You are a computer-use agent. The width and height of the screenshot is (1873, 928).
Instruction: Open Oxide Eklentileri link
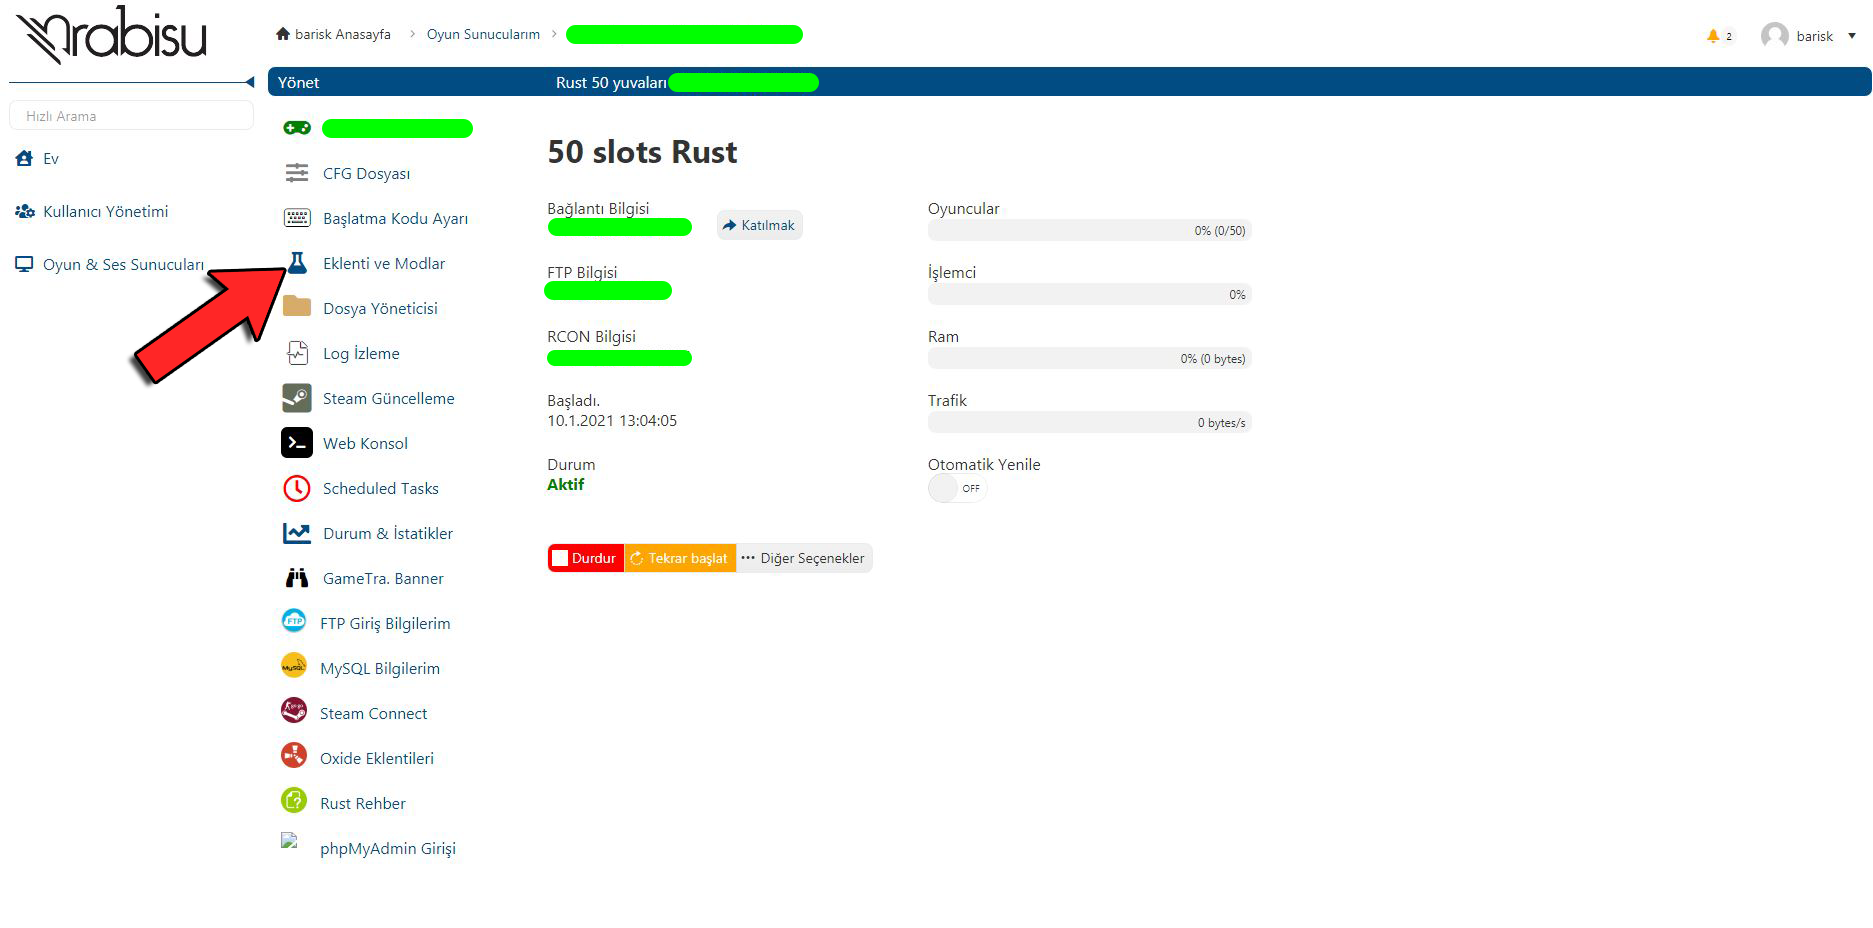pos(376,758)
